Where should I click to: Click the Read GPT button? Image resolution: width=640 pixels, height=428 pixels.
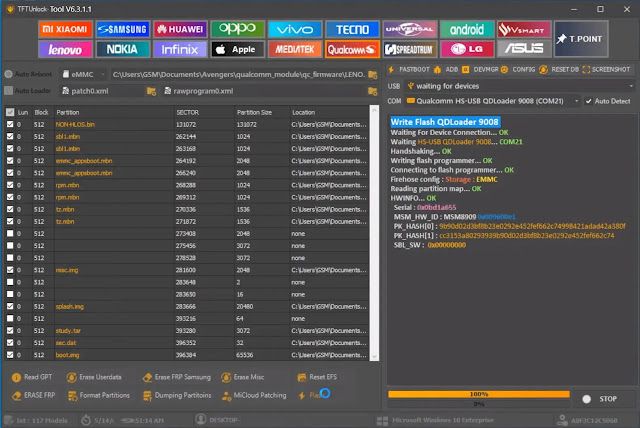point(32,377)
